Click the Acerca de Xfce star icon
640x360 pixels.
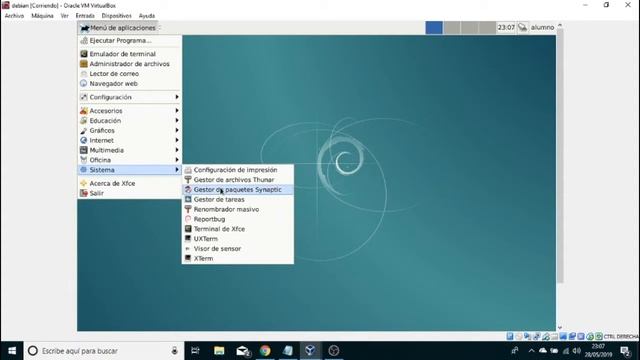[84, 183]
